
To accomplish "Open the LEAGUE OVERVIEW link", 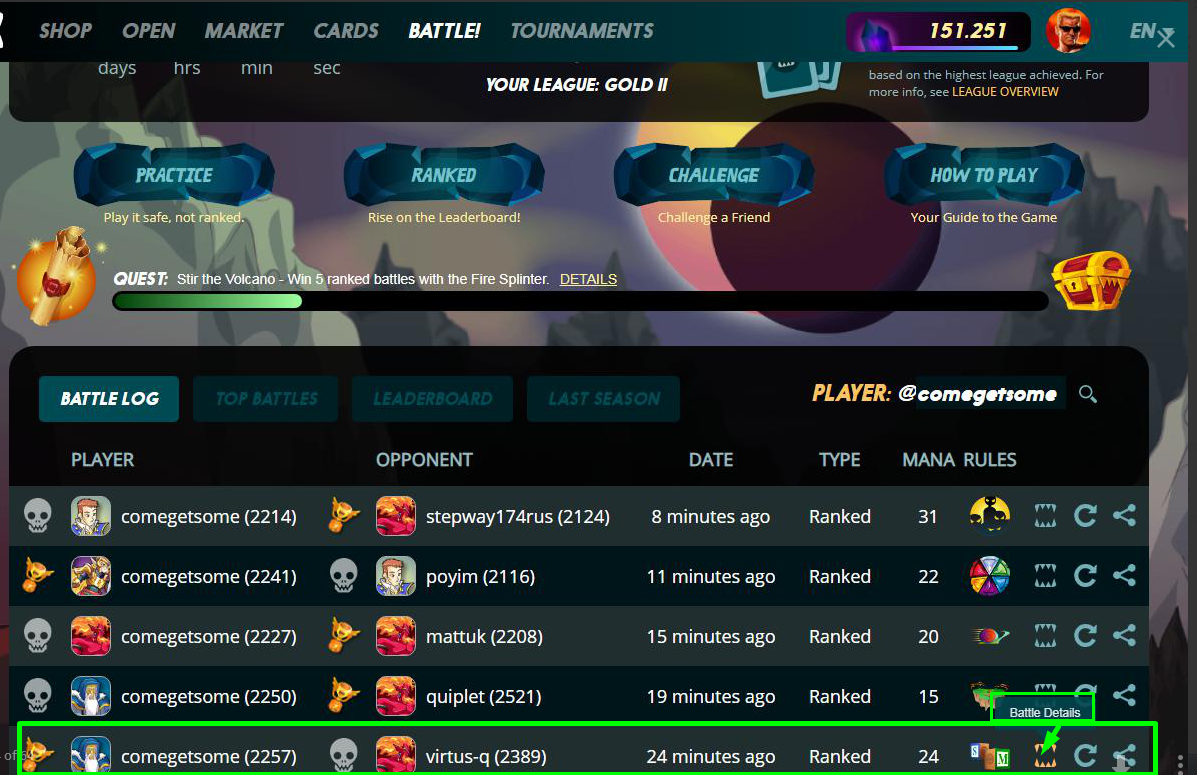I will click(x=1005, y=92).
